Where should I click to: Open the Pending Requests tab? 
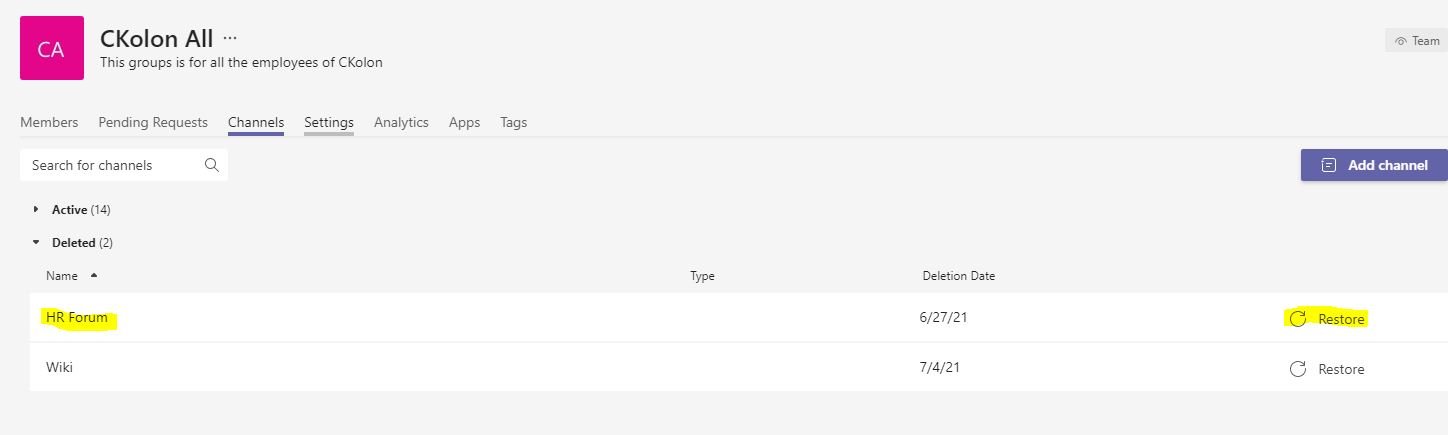153,122
